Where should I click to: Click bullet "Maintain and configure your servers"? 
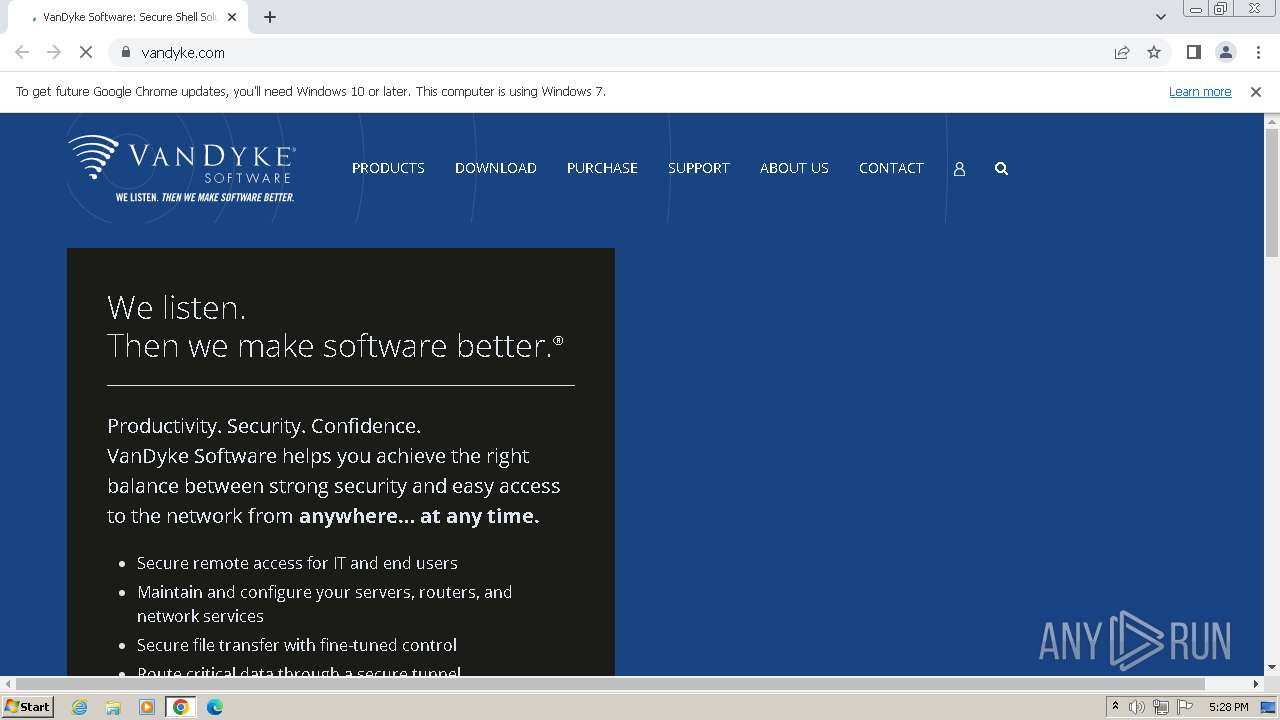pyautogui.click(x=324, y=604)
